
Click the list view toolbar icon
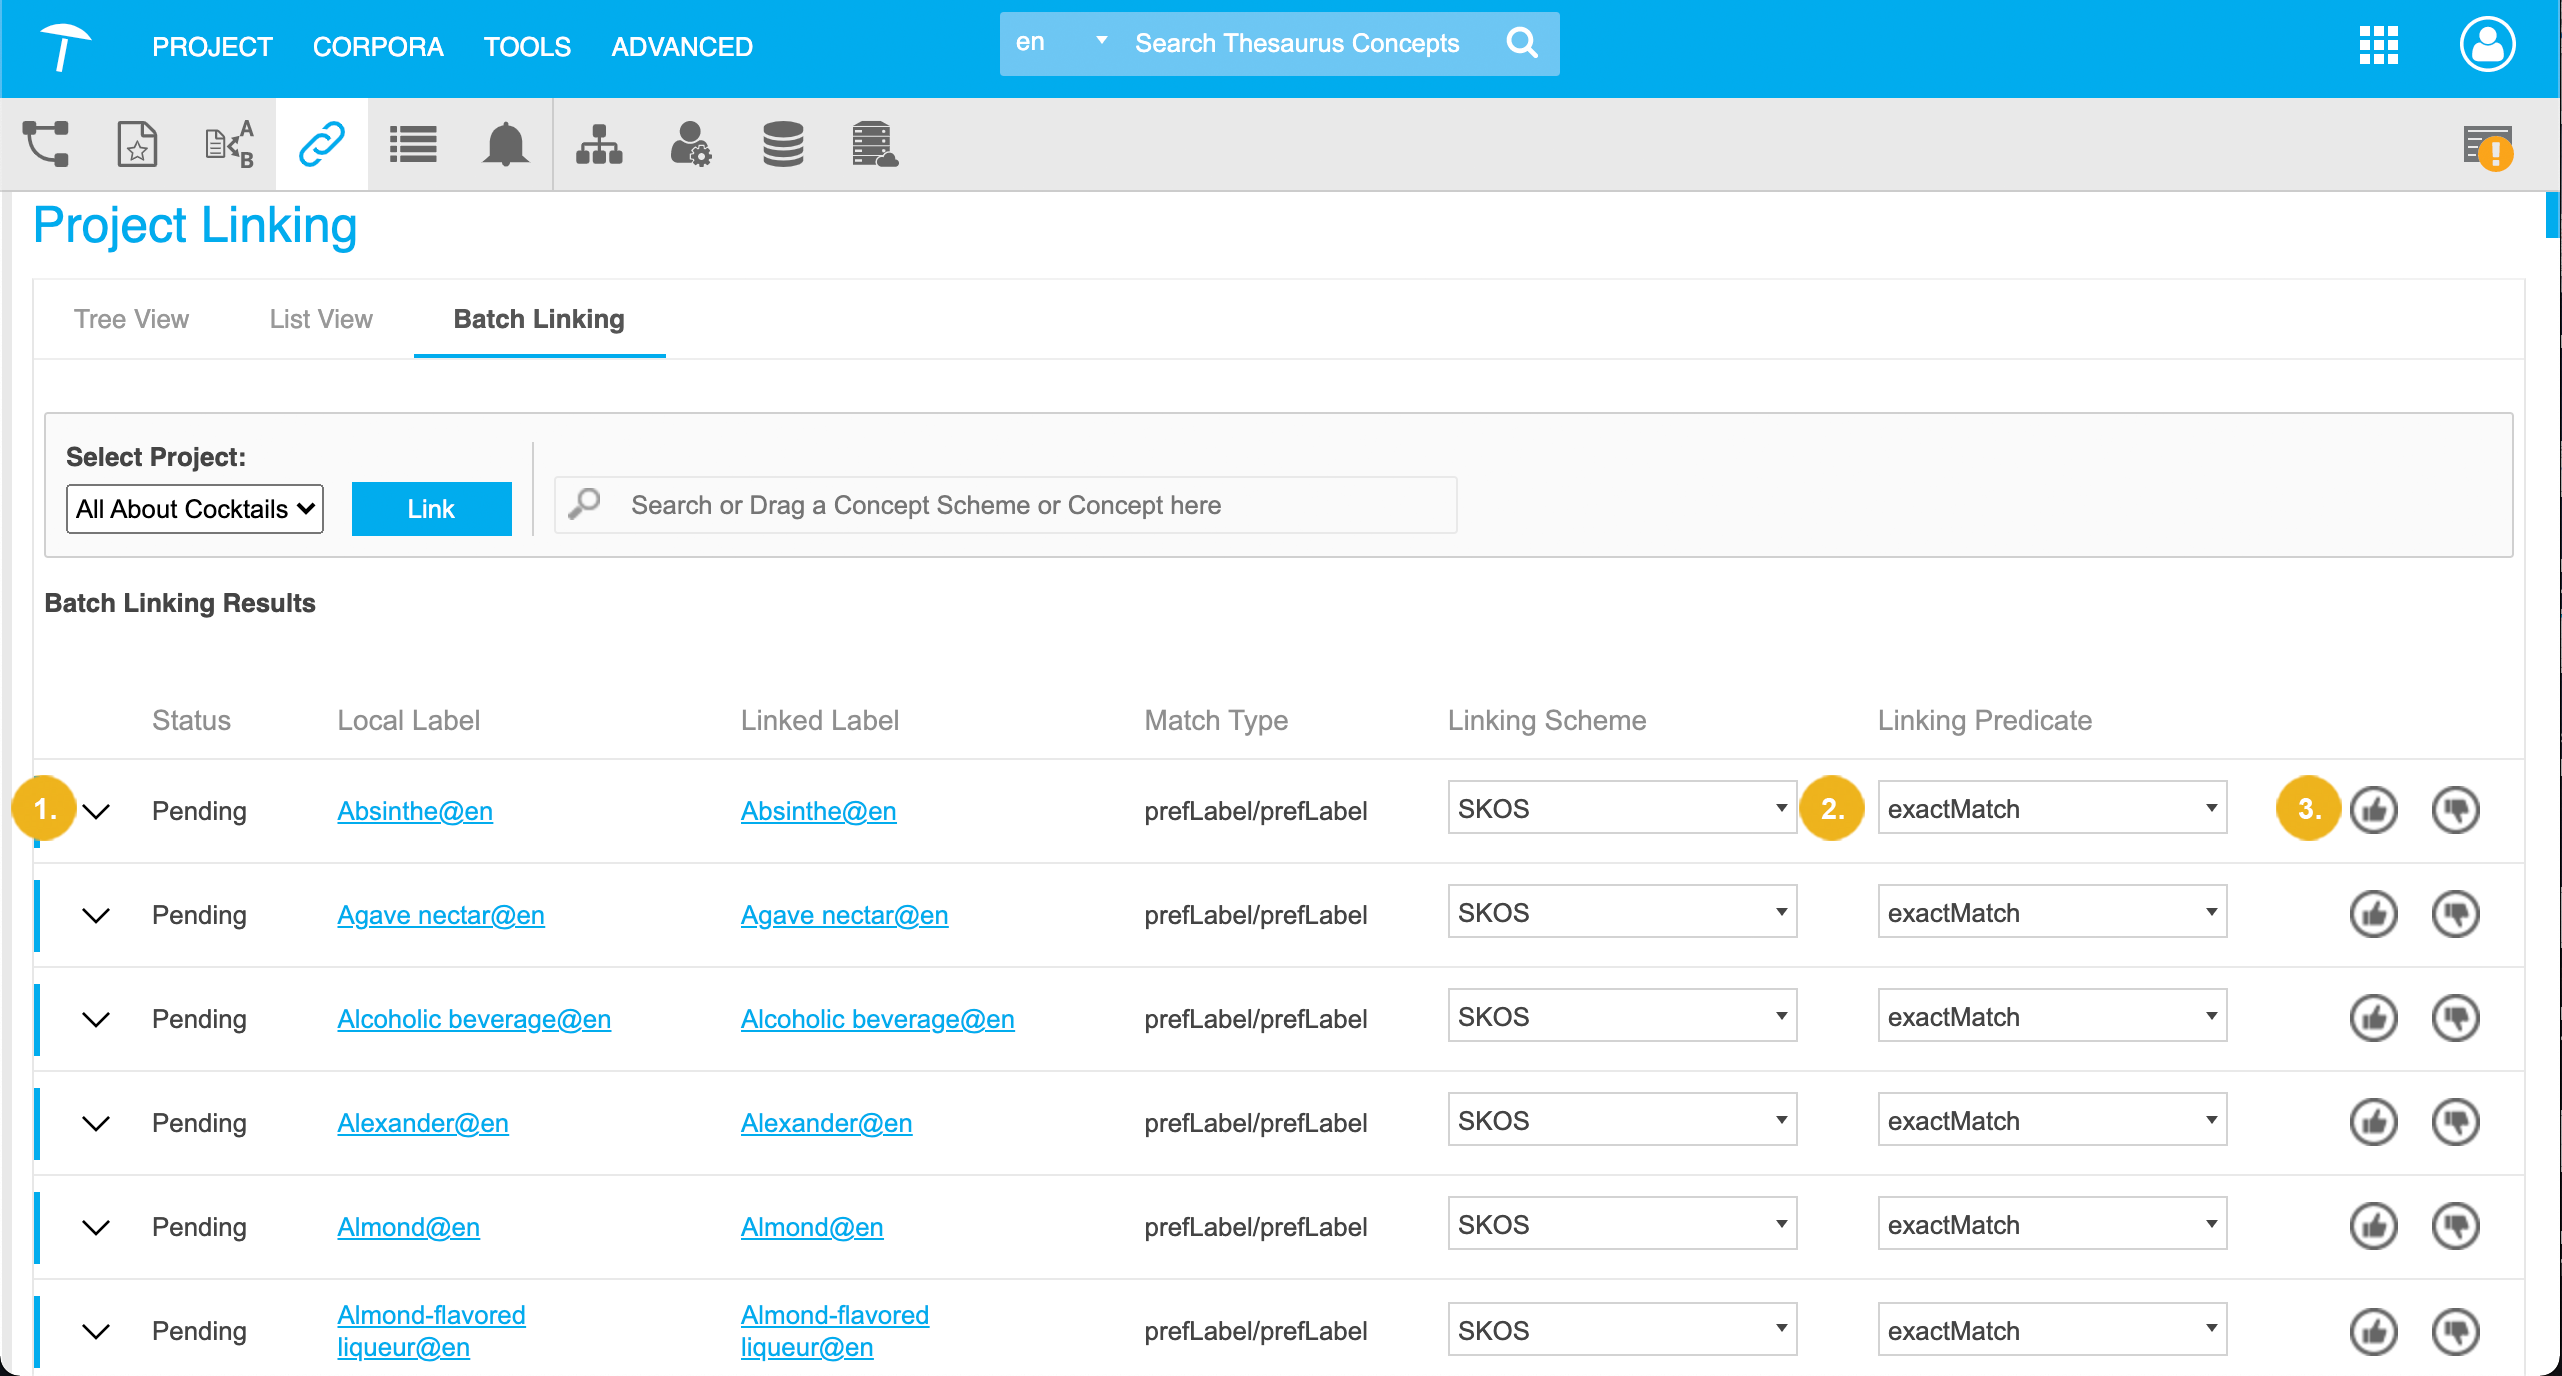413,145
